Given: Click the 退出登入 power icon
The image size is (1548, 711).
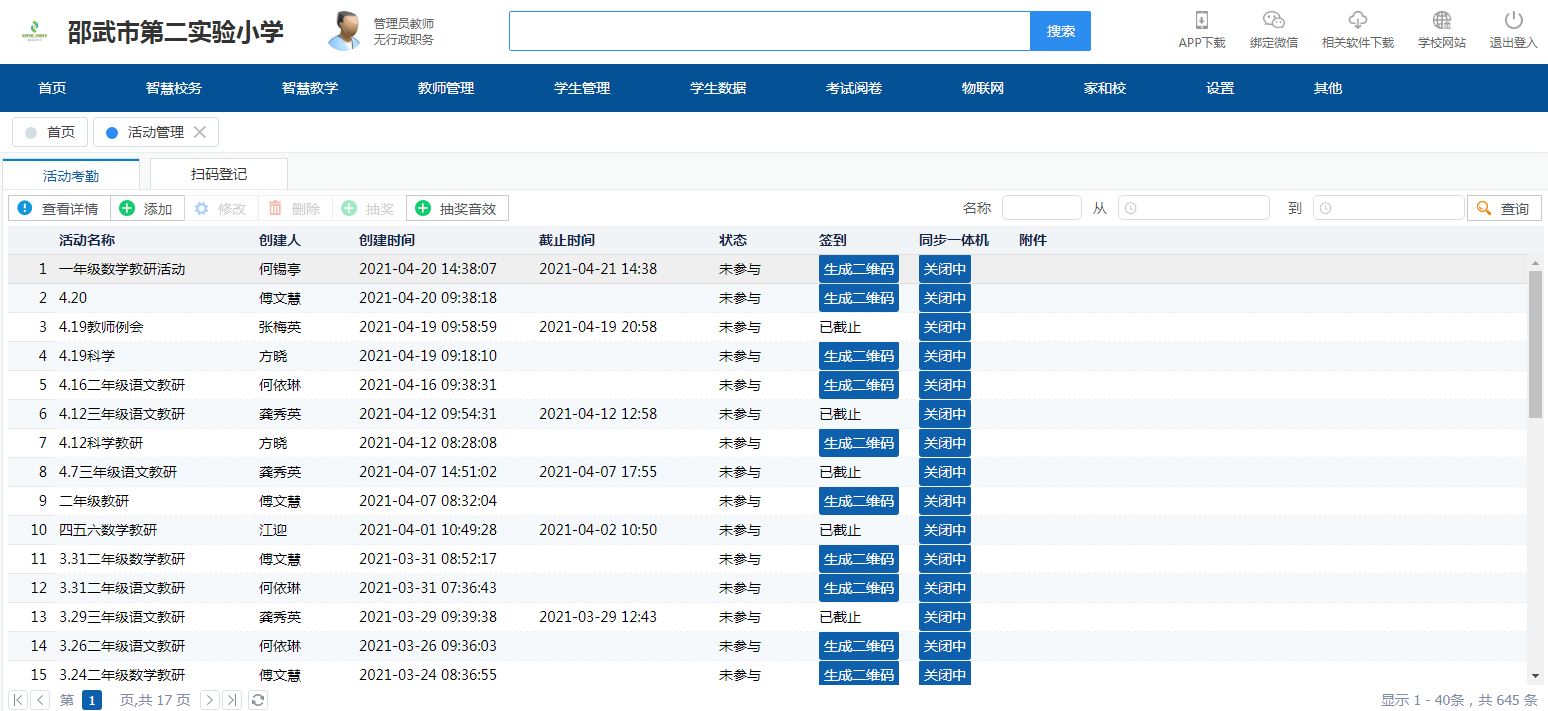Looking at the screenshot, I should 1514,20.
